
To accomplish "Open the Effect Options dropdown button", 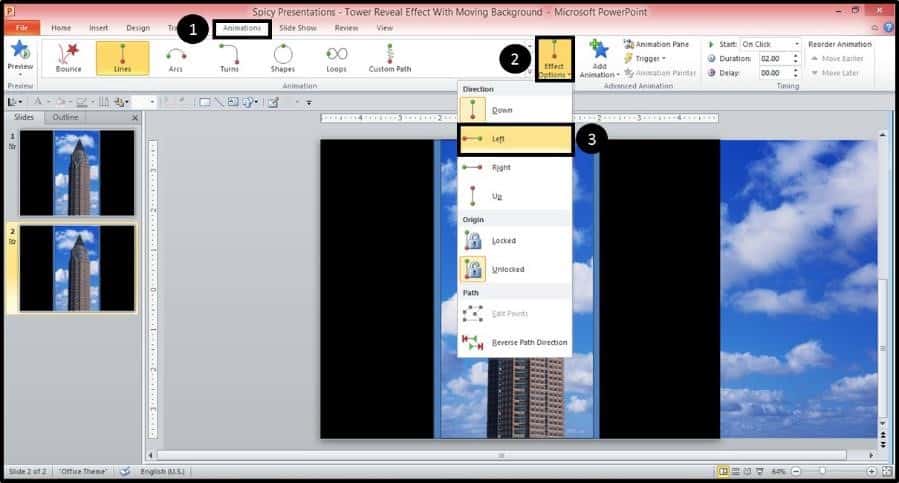I will click(x=554, y=59).
